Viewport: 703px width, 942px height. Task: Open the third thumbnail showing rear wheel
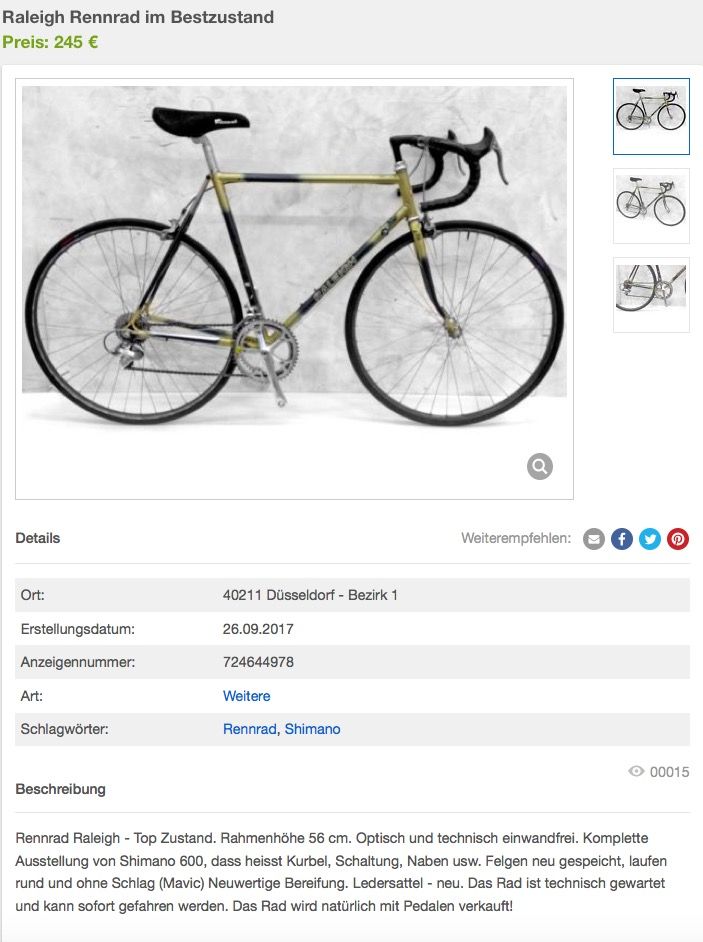click(x=651, y=295)
